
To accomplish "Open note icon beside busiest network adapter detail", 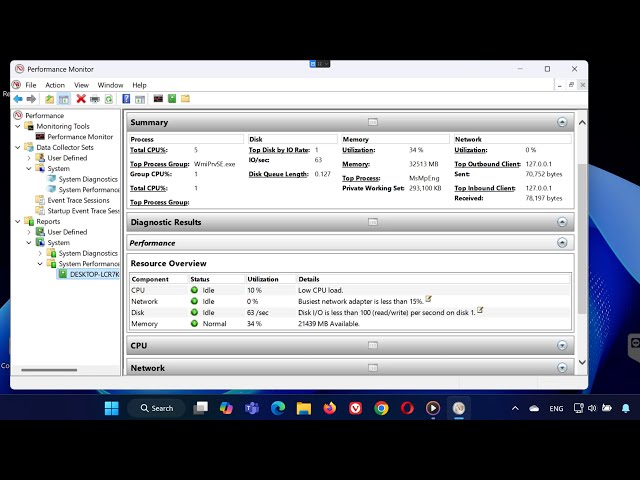I will [x=428, y=299].
